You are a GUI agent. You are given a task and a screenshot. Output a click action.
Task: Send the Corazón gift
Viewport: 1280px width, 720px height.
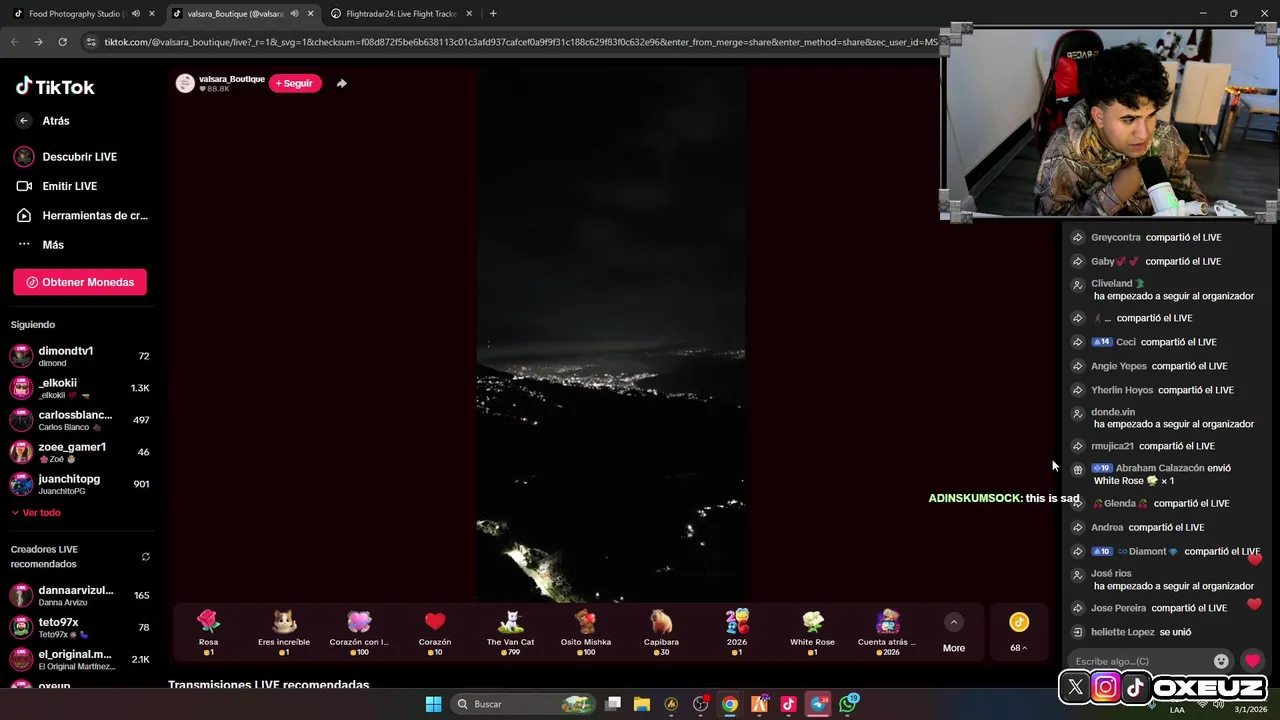(x=435, y=633)
